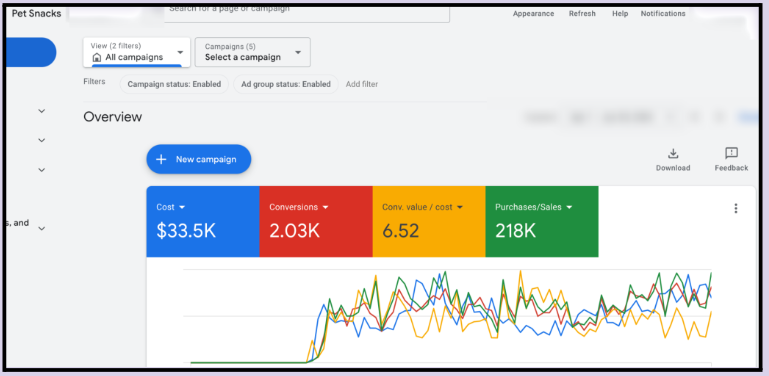Click the home icon beside All campaigns

tap(97, 57)
